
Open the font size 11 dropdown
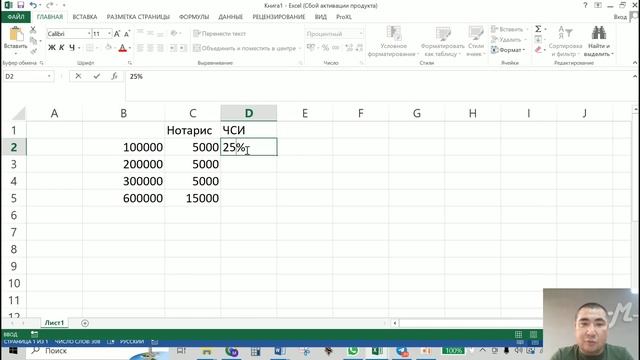click(x=109, y=34)
